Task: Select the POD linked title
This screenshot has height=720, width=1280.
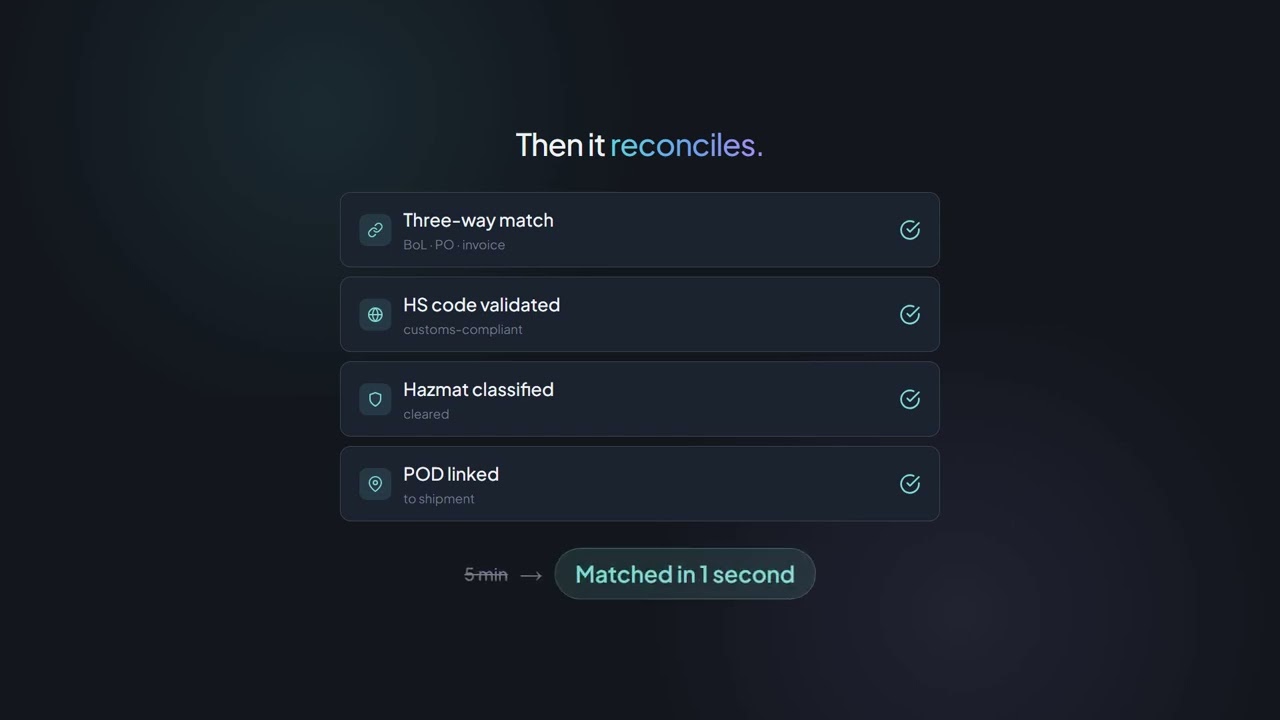Action: pos(451,474)
